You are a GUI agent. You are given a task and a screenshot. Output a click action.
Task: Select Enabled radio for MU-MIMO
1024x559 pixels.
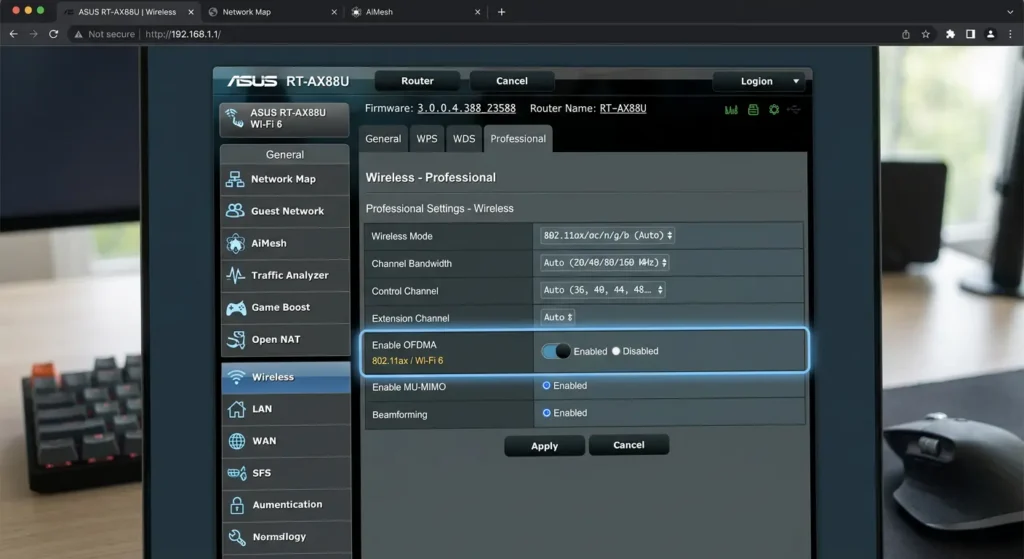(x=547, y=386)
